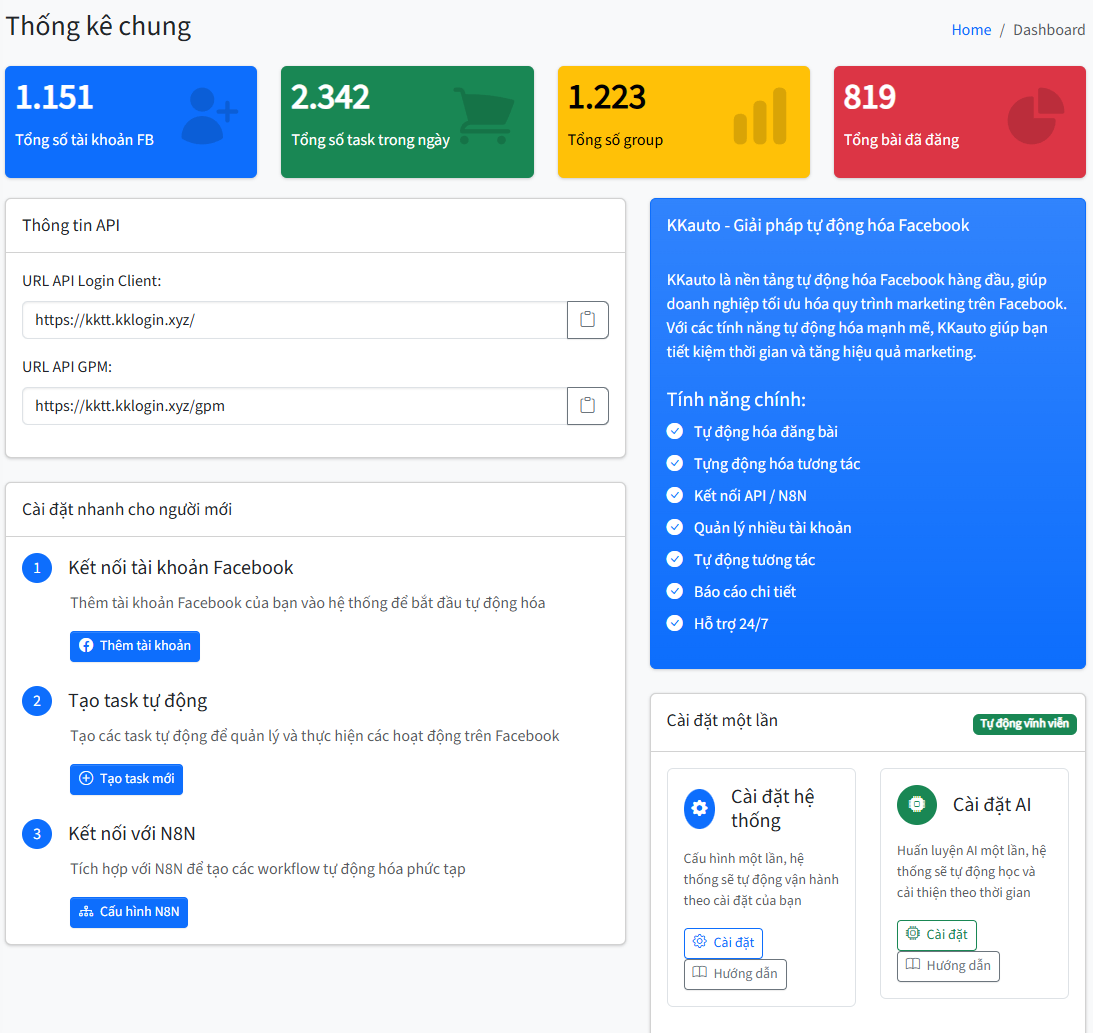Click checkmark next to Tựng động hóa tương tác
The height and width of the screenshot is (1033, 1093).
click(x=675, y=464)
